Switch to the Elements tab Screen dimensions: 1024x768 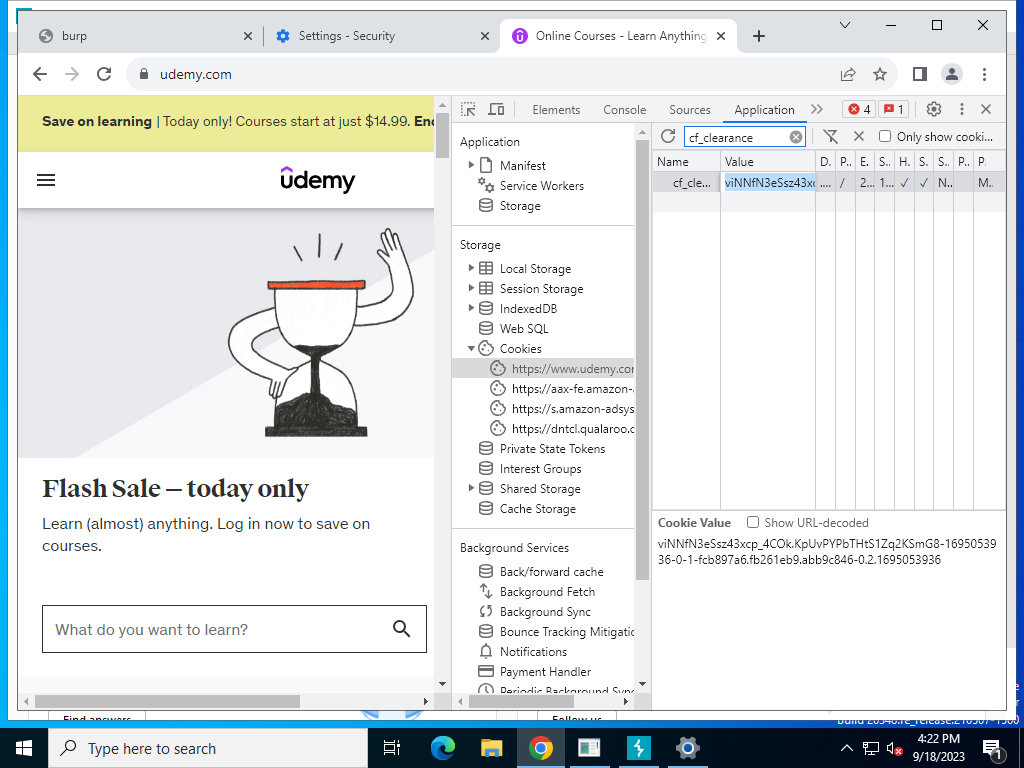click(556, 110)
